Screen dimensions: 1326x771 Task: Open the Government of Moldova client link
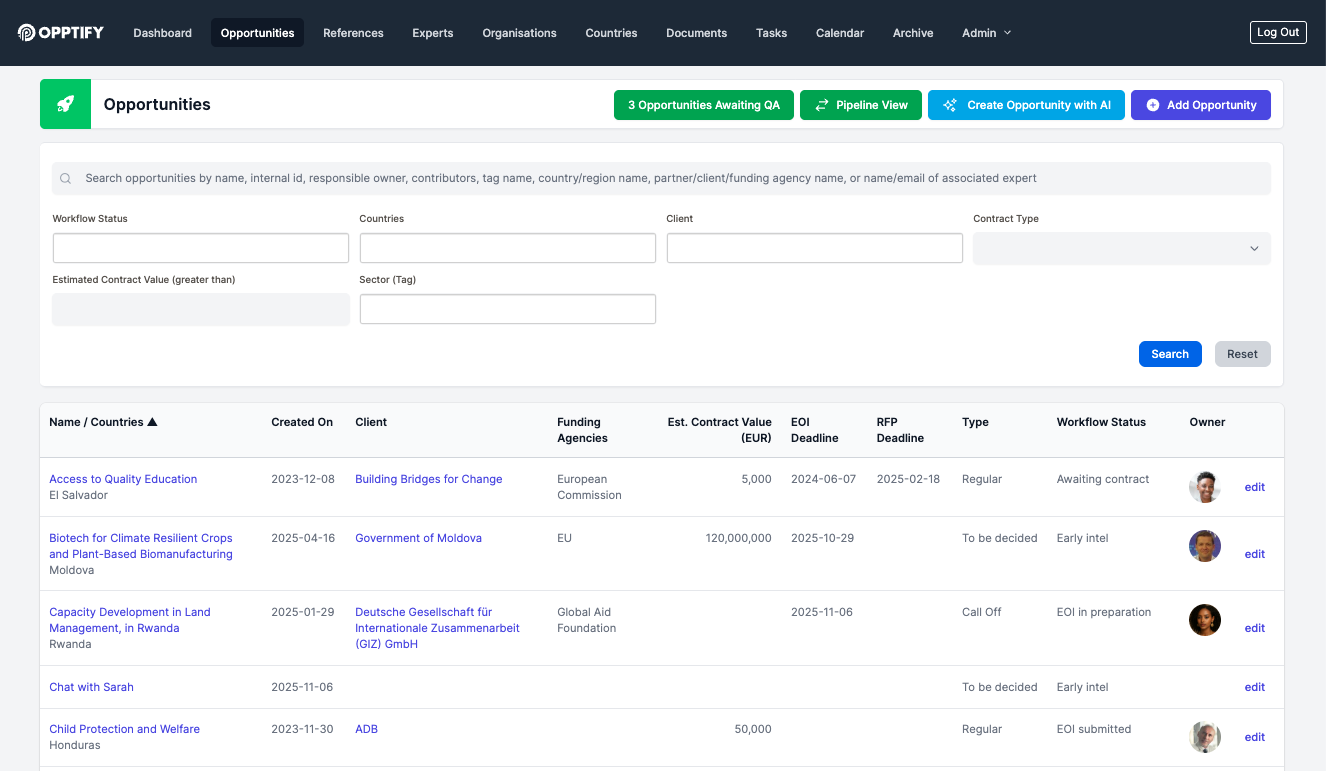[x=418, y=538]
